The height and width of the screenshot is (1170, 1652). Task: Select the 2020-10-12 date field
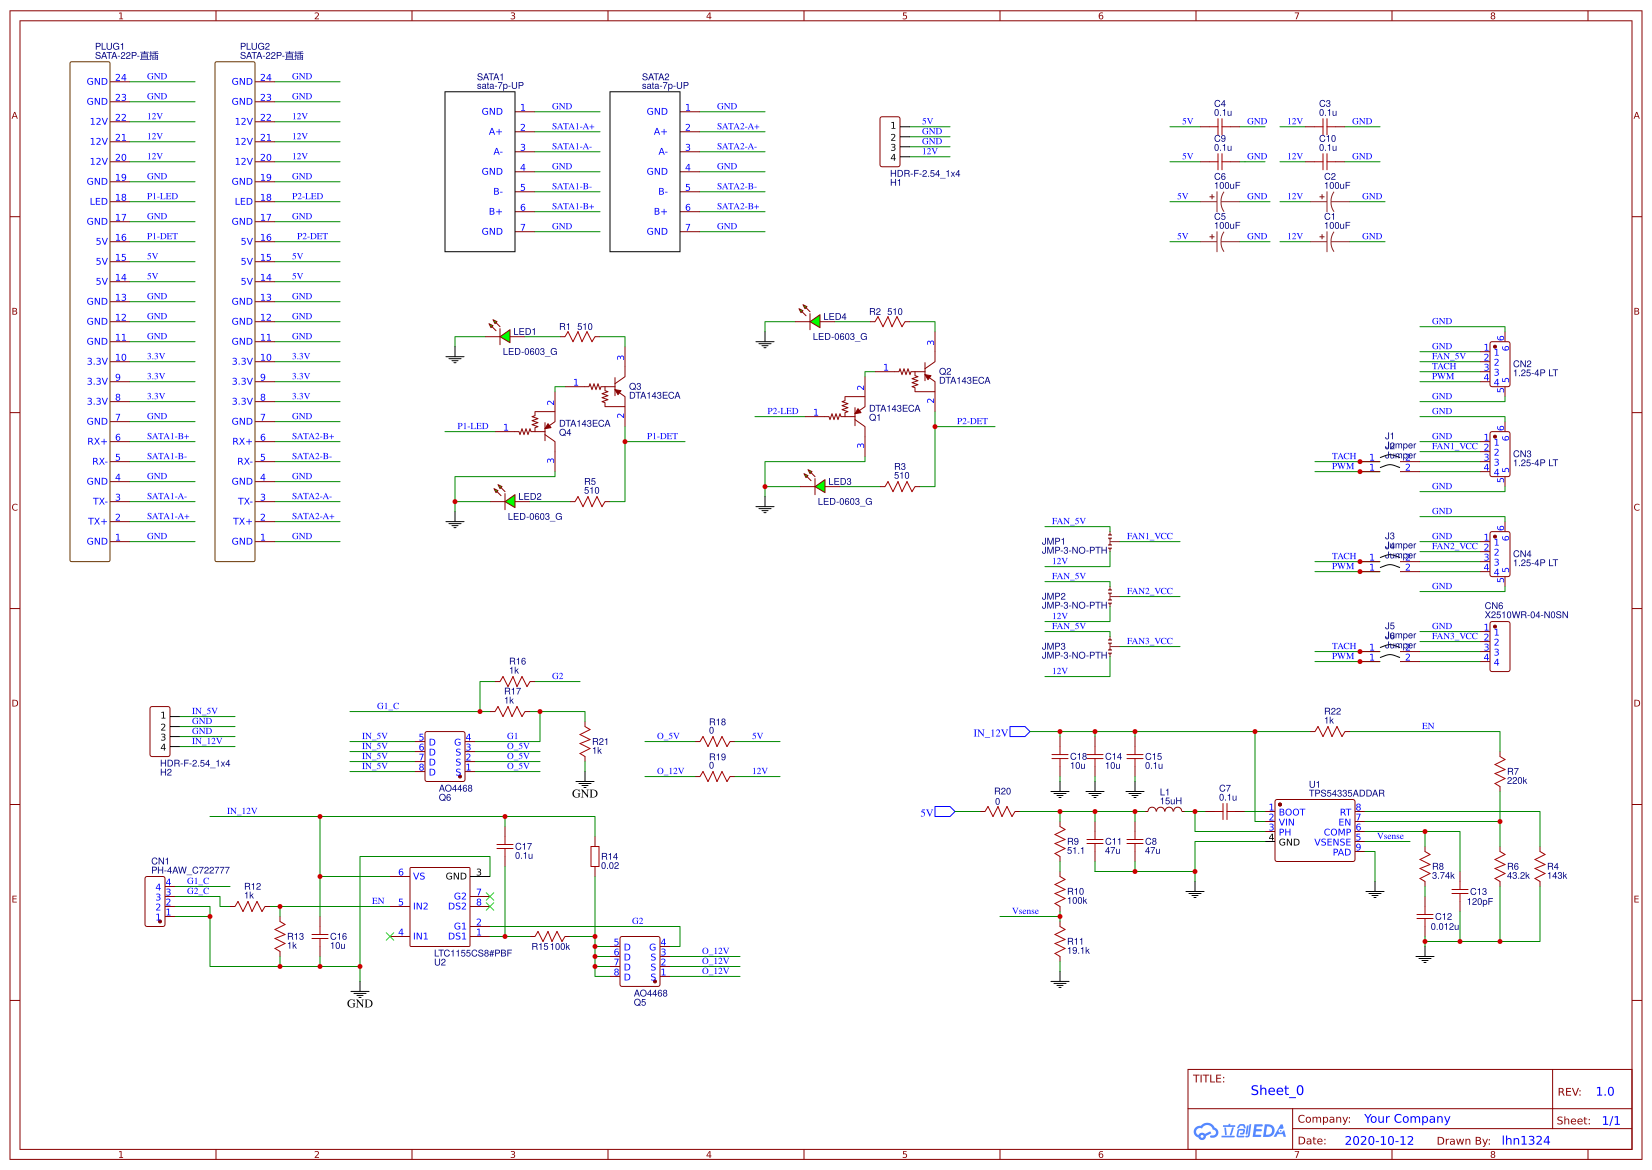(x=1378, y=1141)
